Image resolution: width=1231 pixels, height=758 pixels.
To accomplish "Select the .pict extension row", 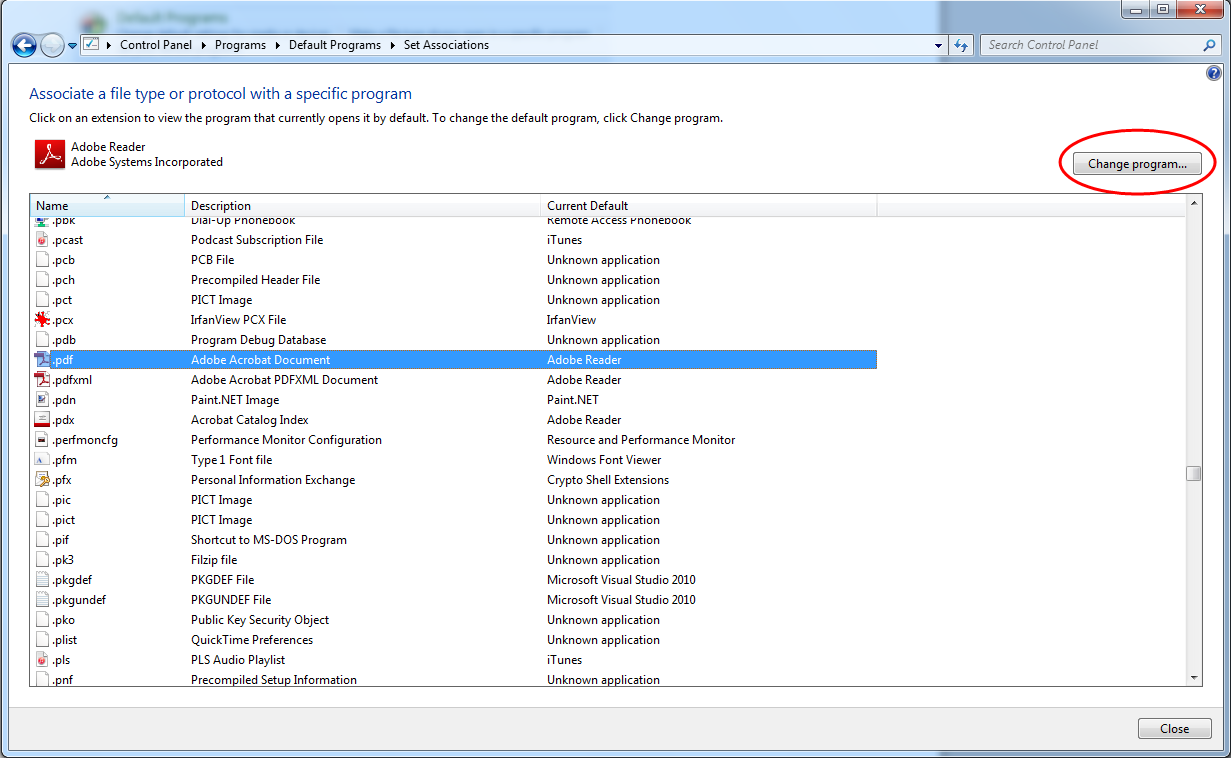I will click(x=454, y=520).
